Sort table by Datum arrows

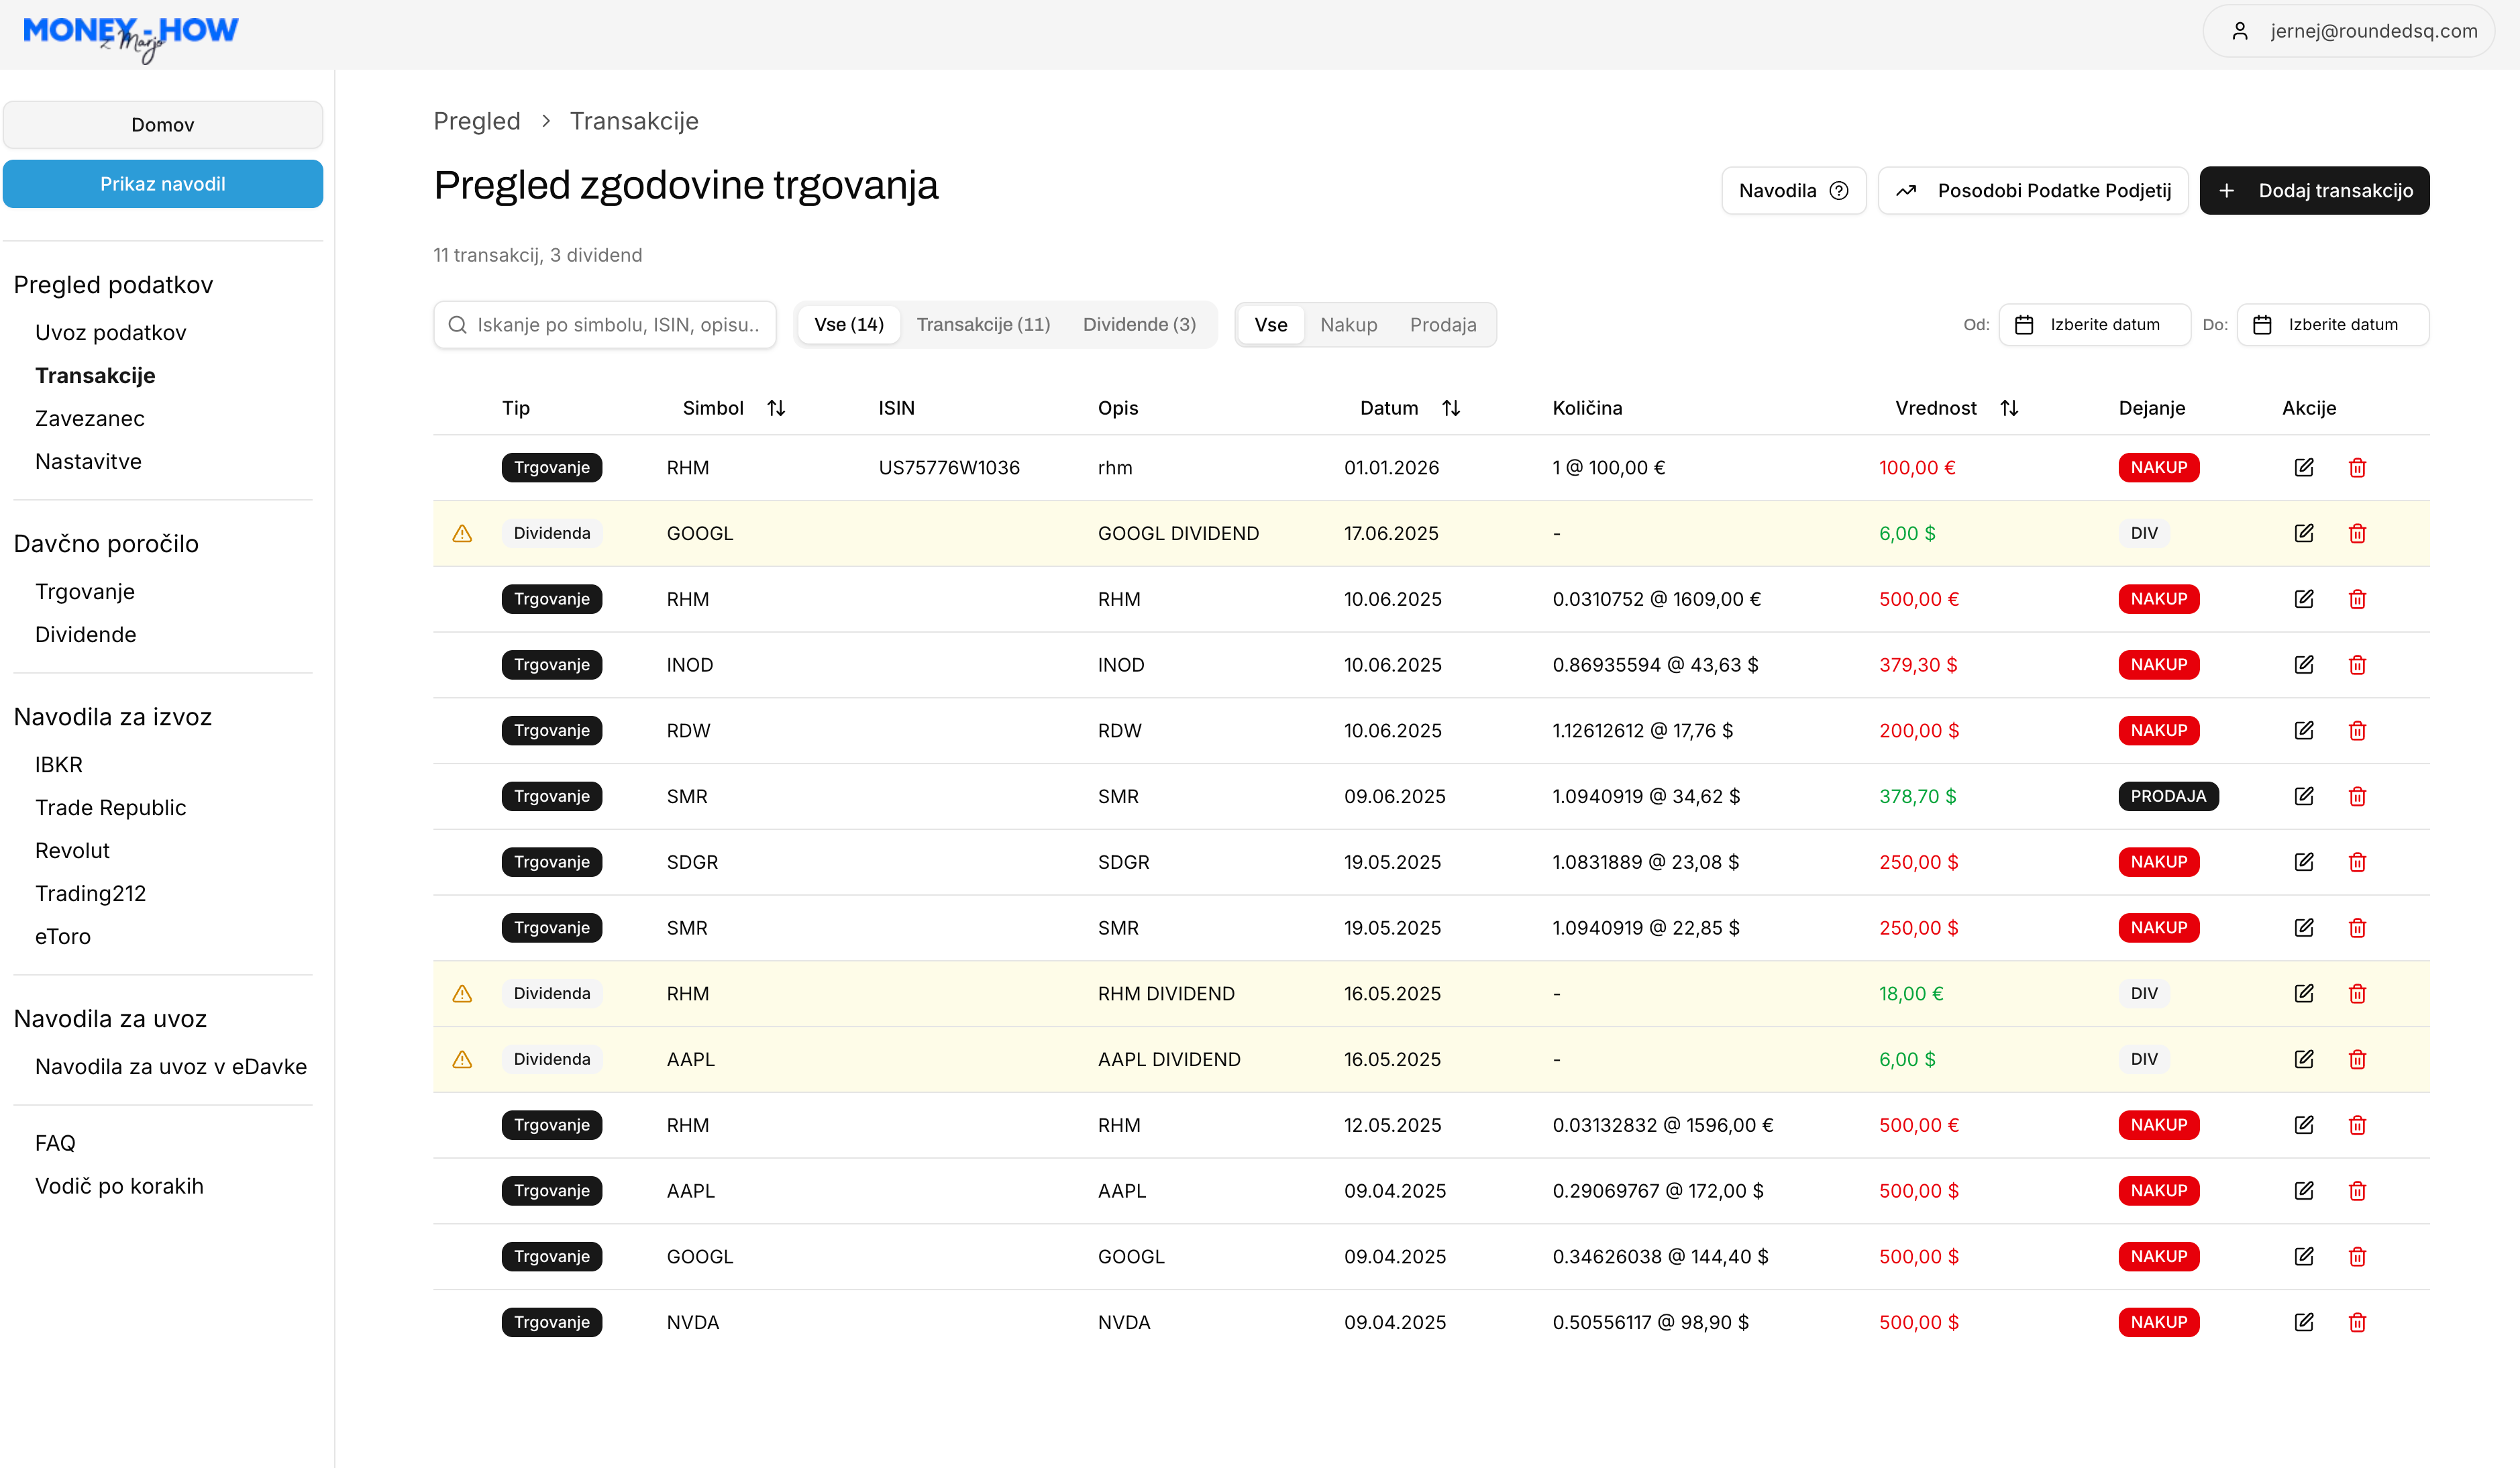pos(1451,408)
